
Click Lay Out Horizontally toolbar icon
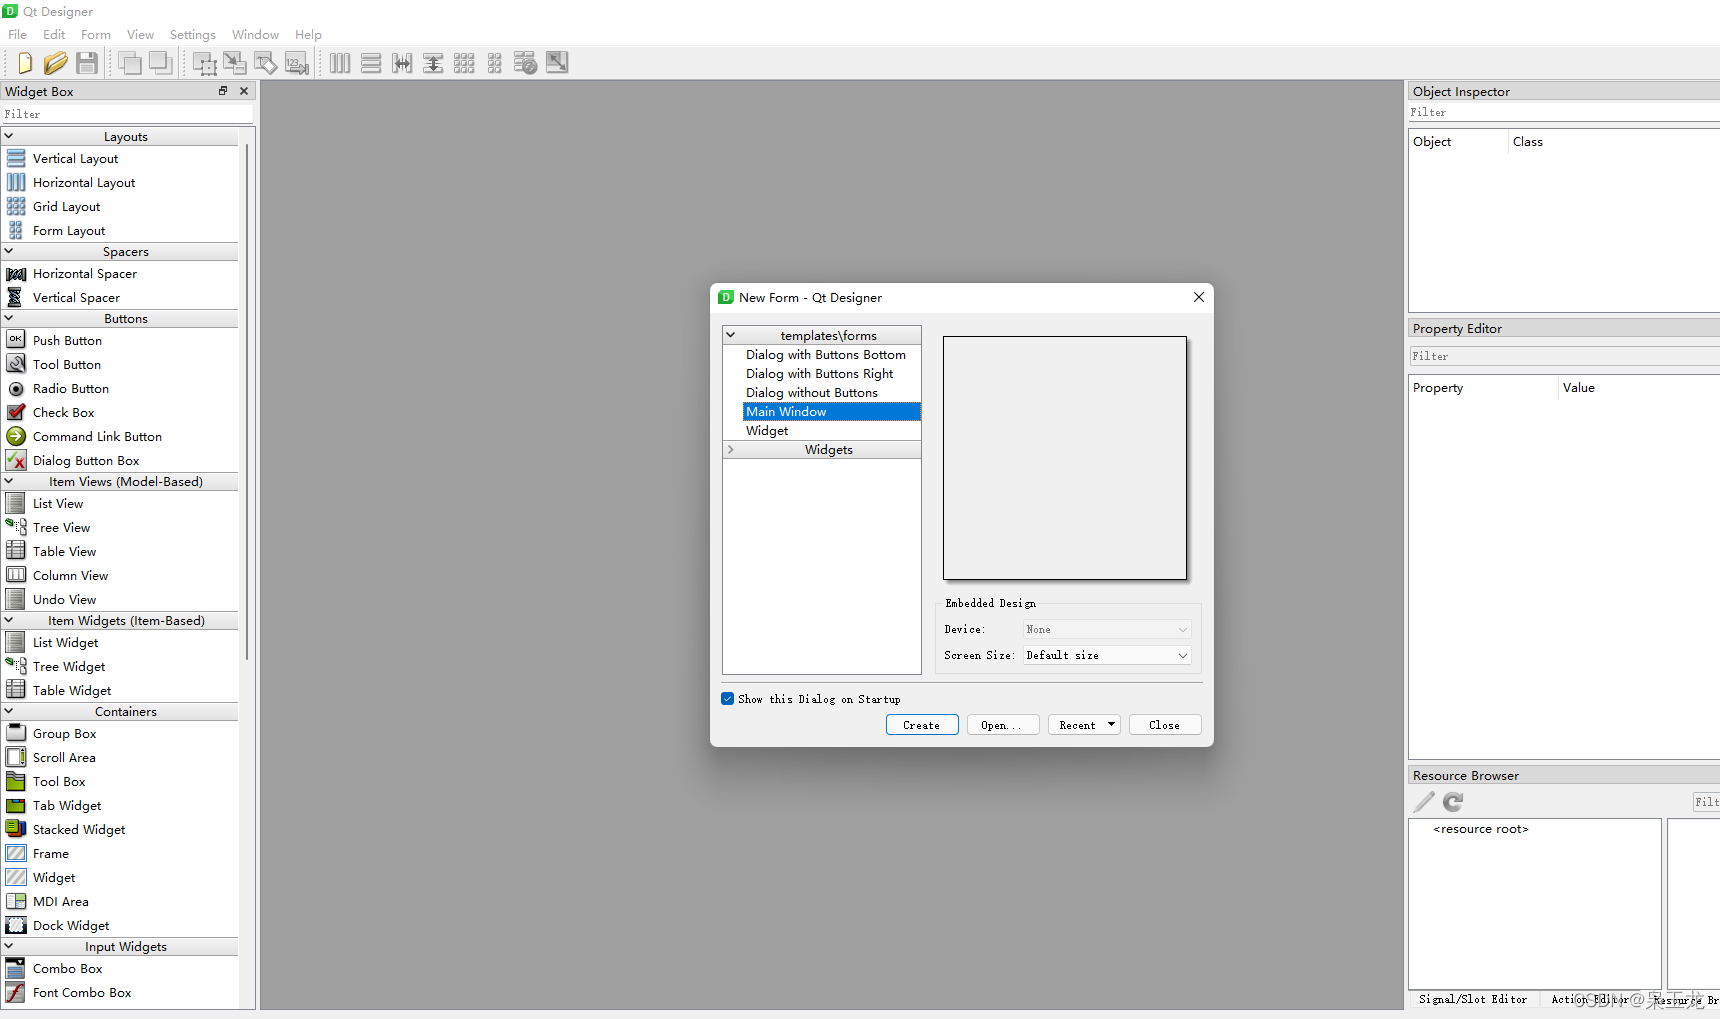click(340, 63)
